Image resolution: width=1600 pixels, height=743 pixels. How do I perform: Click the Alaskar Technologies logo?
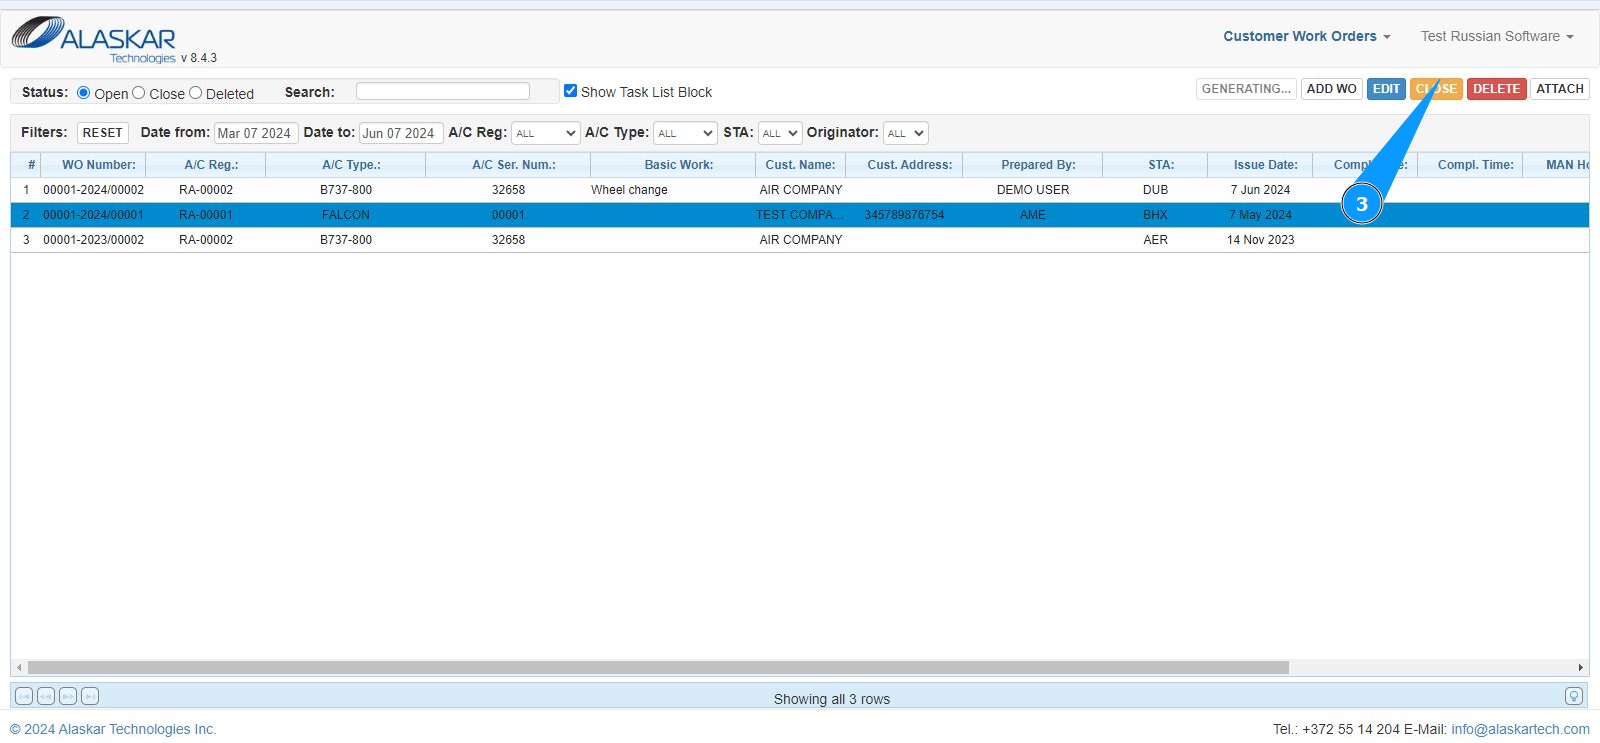click(x=95, y=38)
